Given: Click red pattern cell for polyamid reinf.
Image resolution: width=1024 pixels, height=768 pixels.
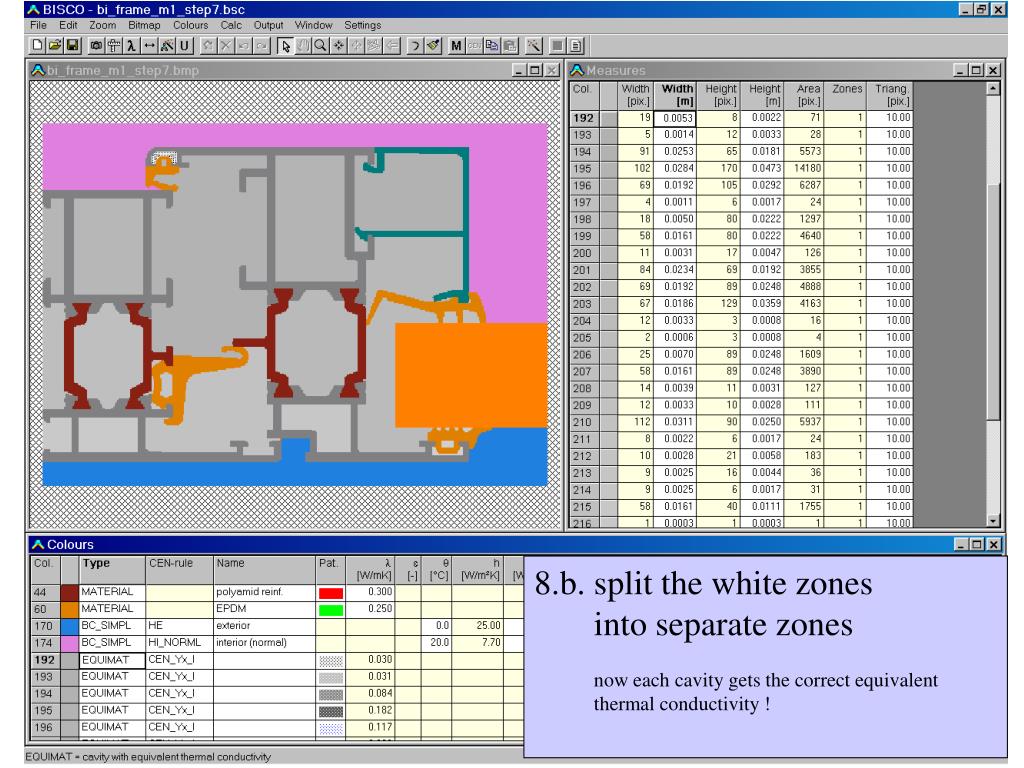Looking at the screenshot, I should click(x=330, y=593).
